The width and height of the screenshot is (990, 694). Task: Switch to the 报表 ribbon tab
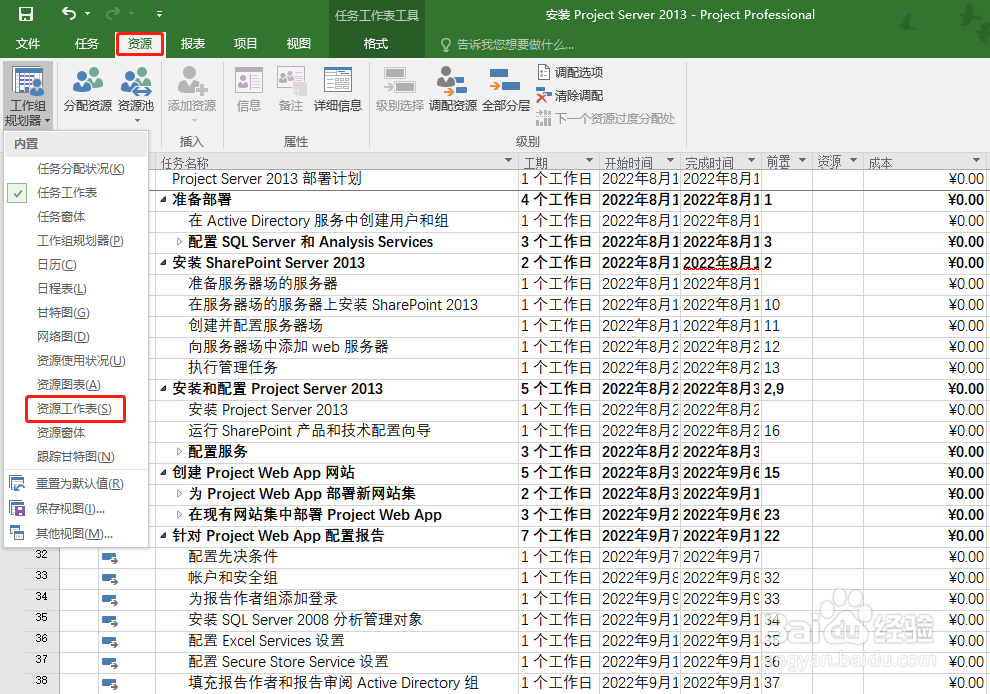[193, 44]
